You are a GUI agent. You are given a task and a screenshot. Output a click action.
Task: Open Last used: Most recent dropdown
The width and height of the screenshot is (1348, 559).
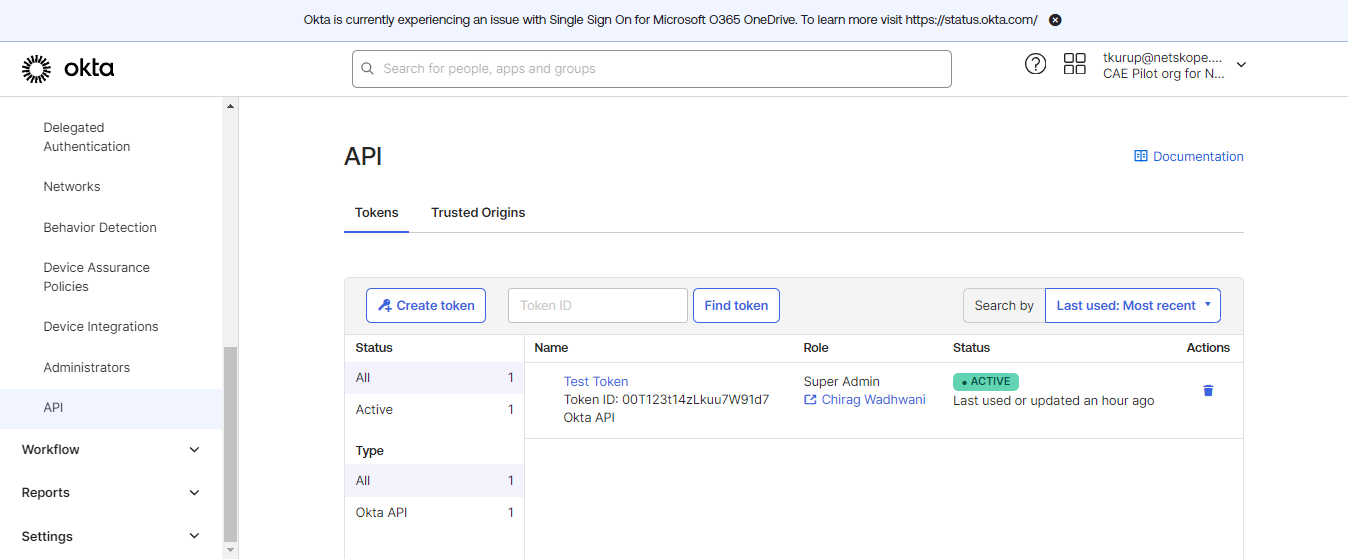click(1133, 306)
